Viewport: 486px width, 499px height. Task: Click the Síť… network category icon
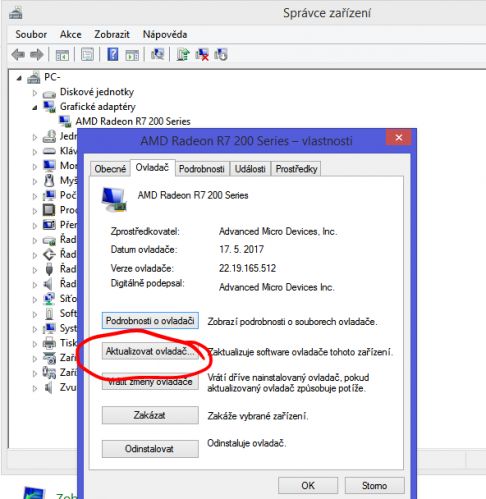click(49, 298)
